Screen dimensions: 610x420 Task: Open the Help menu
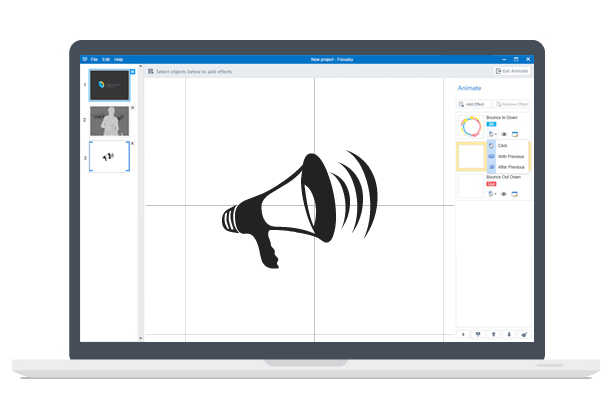tap(118, 60)
